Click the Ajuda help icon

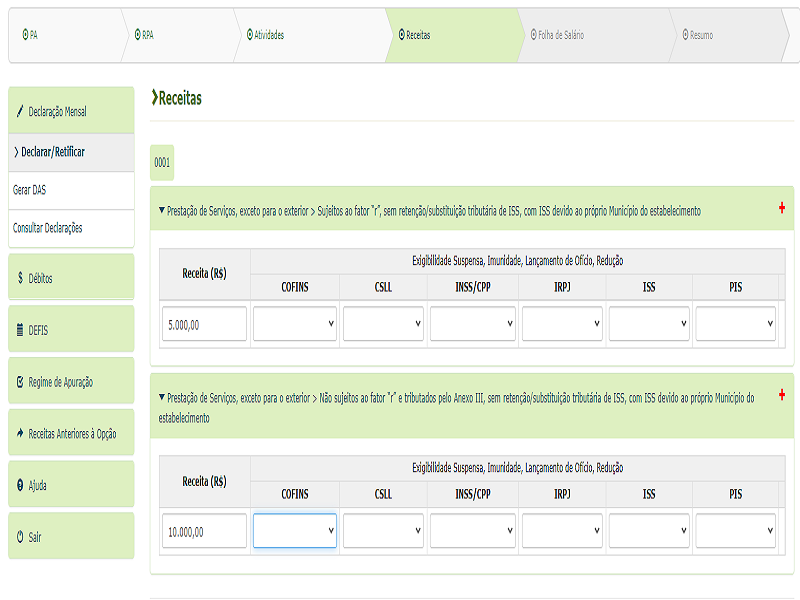coord(20,485)
